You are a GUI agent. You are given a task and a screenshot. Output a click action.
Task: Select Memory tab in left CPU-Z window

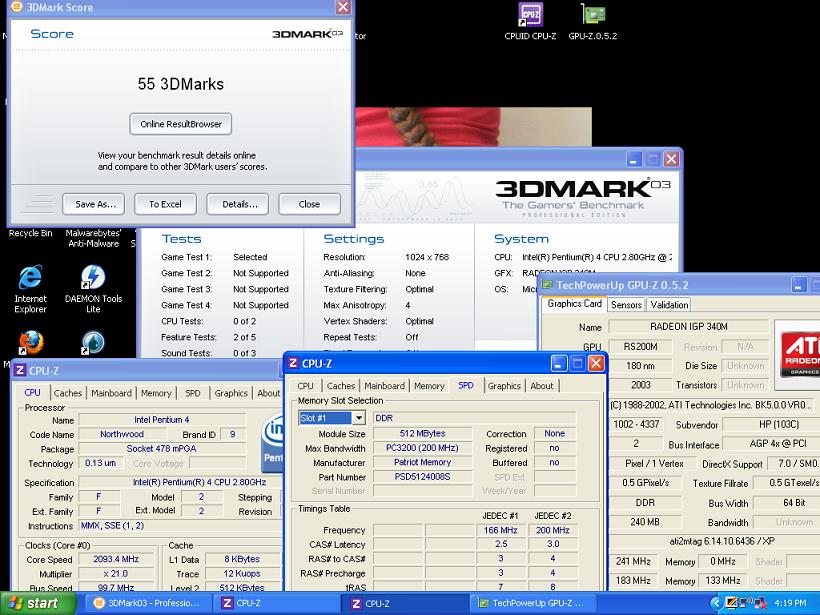[156, 393]
